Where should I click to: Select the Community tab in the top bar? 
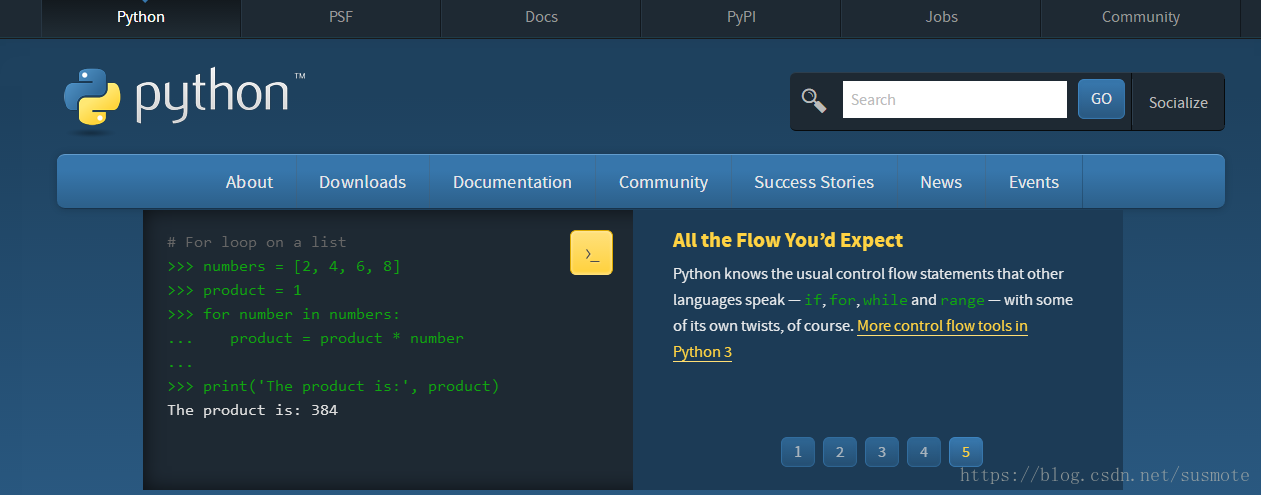pyautogui.click(x=1141, y=17)
